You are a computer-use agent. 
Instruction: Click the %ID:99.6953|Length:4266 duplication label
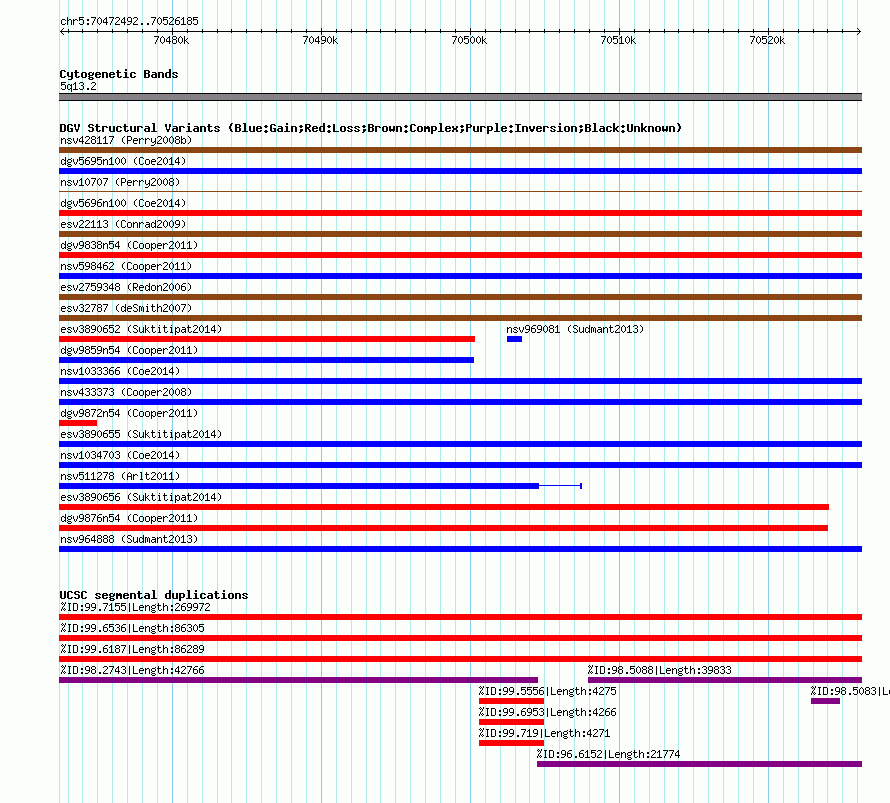pyautogui.click(x=548, y=712)
